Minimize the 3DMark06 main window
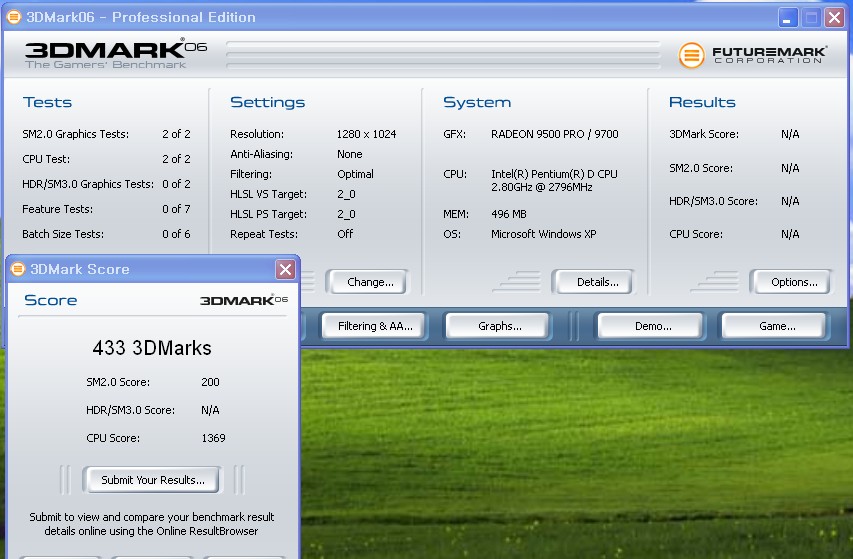853x559 pixels. (x=787, y=17)
